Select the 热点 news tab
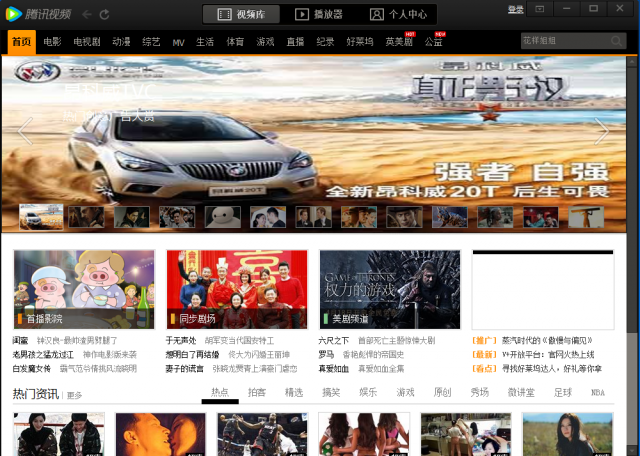640x456 pixels. 220,393
